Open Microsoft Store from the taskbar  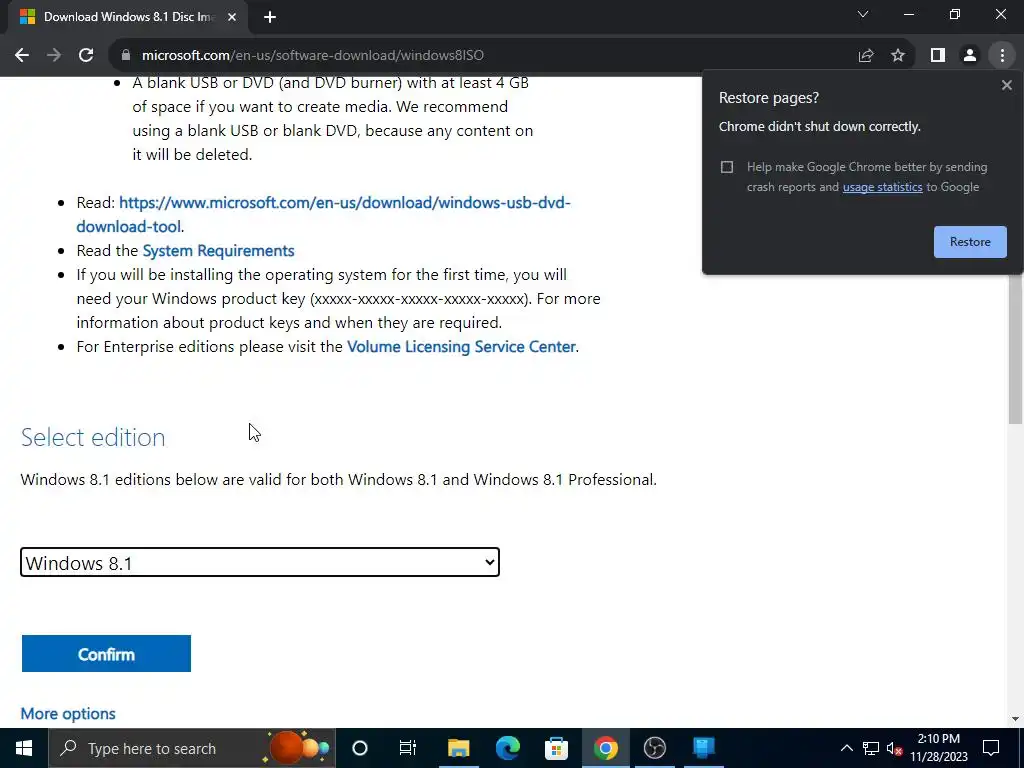click(556, 748)
